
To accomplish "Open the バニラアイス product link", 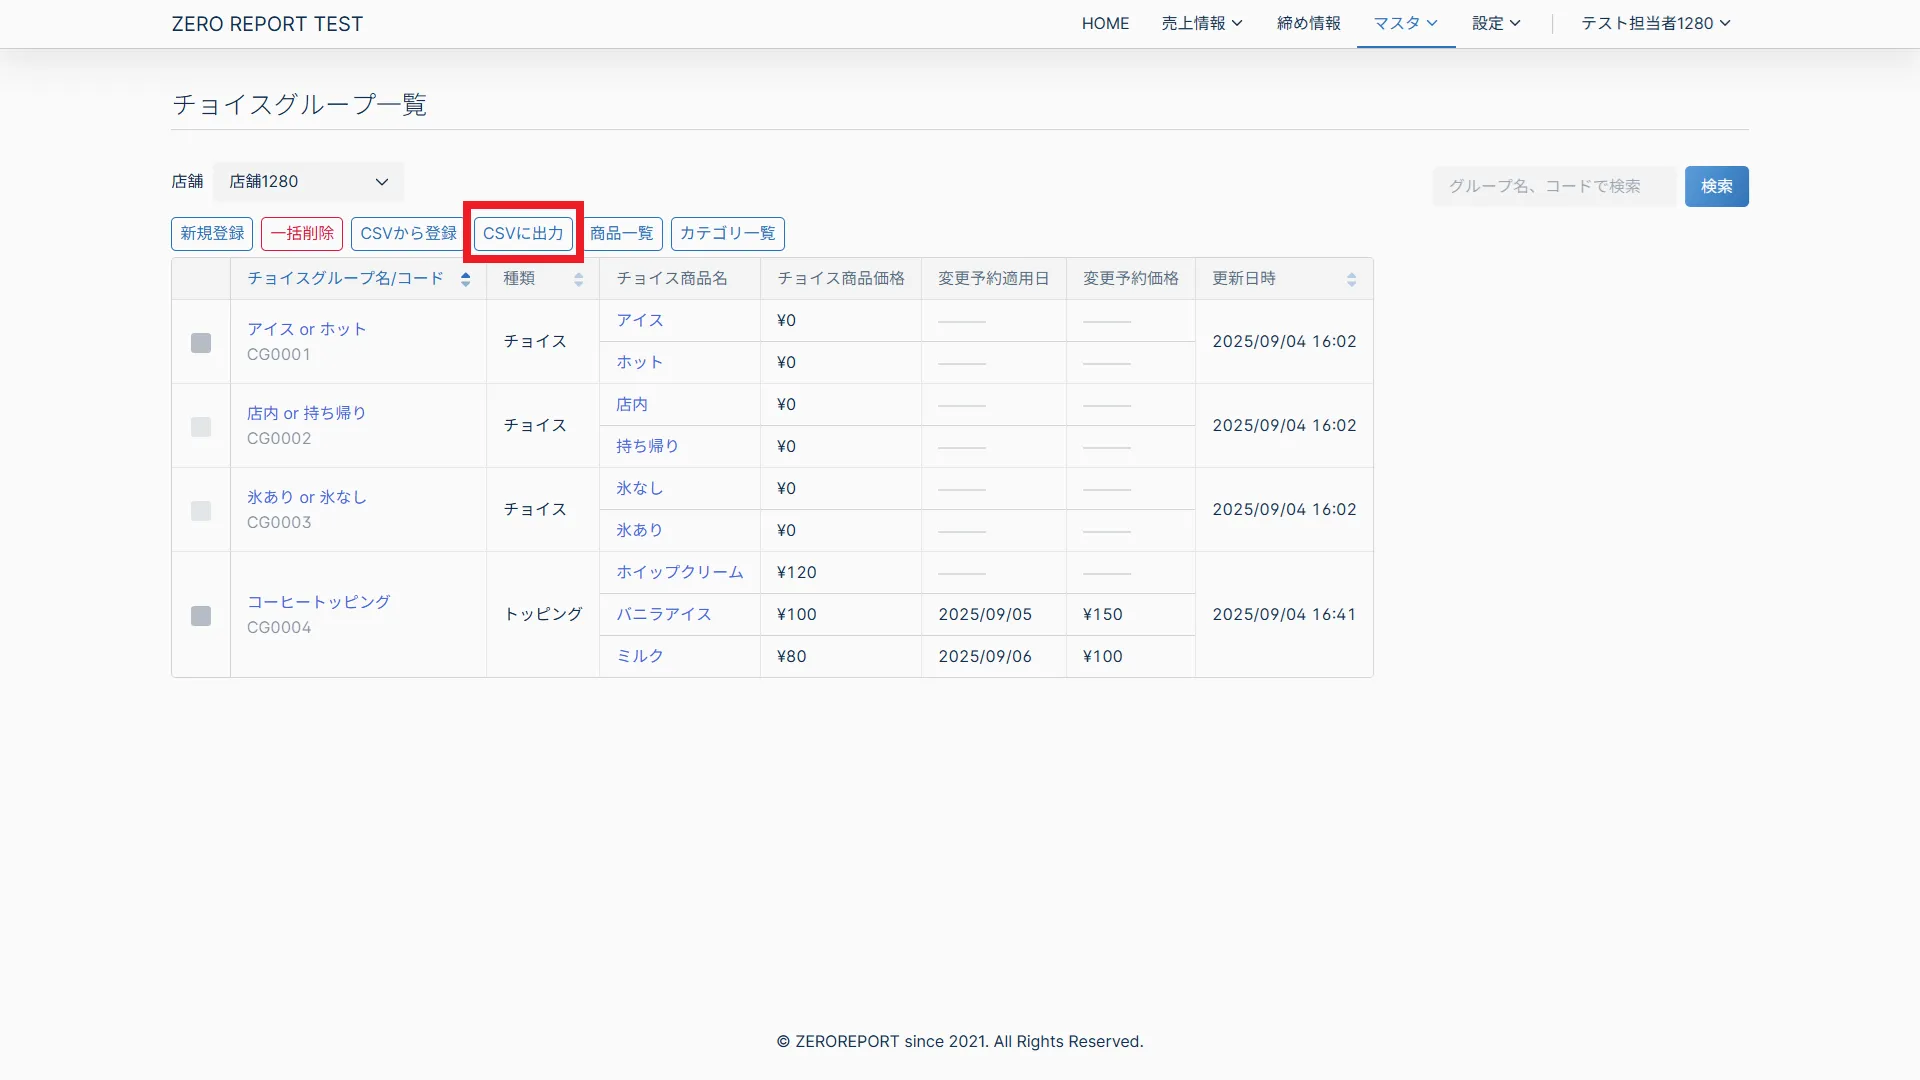I will click(x=664, y=614).
